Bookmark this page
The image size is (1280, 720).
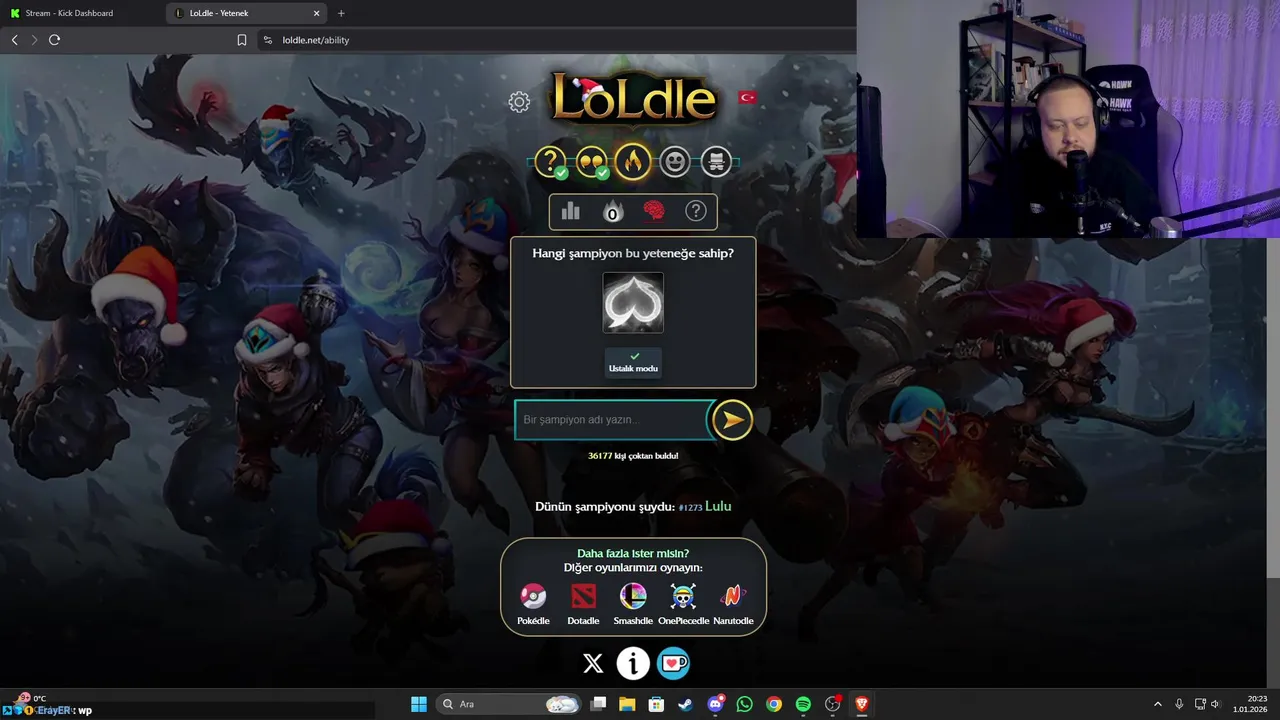point(241,40)
